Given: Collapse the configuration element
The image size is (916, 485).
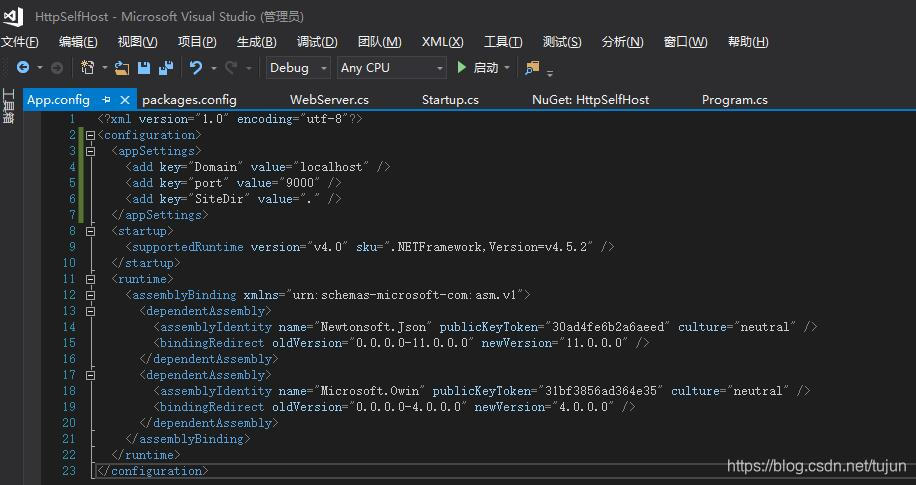Looking at the screenshot, I should pyautogui.click(x=91, y=135).
